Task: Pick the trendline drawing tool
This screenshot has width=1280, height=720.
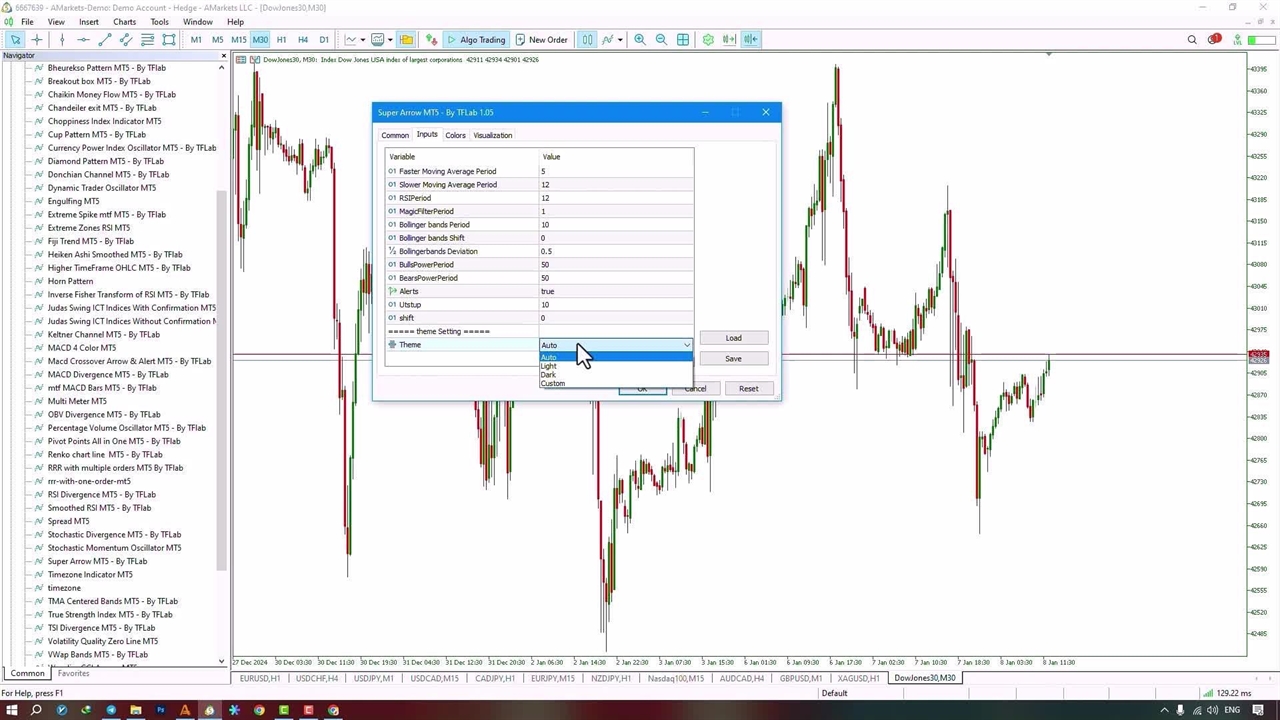Action: coord(104,40)
